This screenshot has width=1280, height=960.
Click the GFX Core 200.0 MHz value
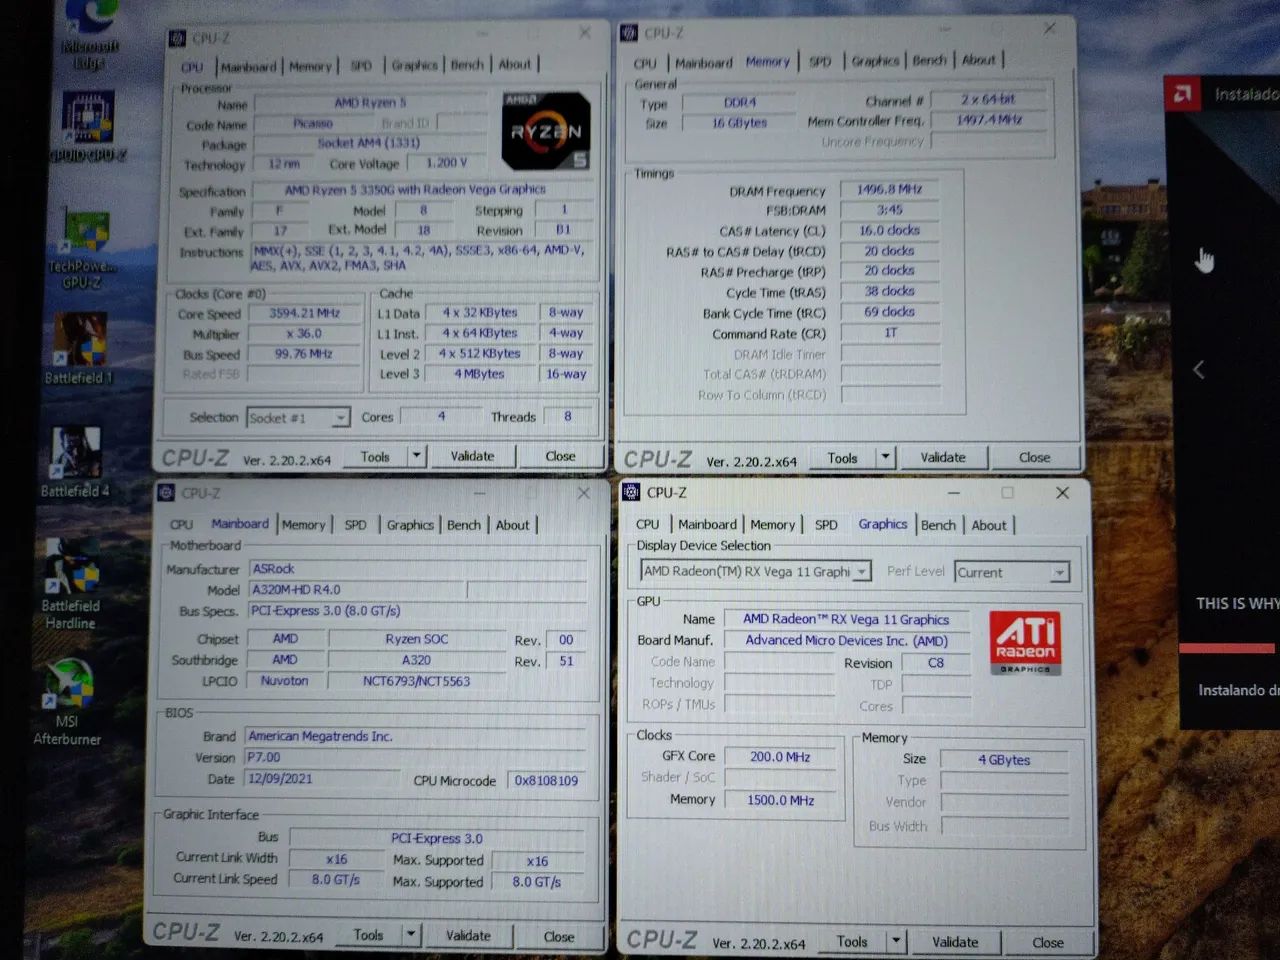click(x=780, y=757)
